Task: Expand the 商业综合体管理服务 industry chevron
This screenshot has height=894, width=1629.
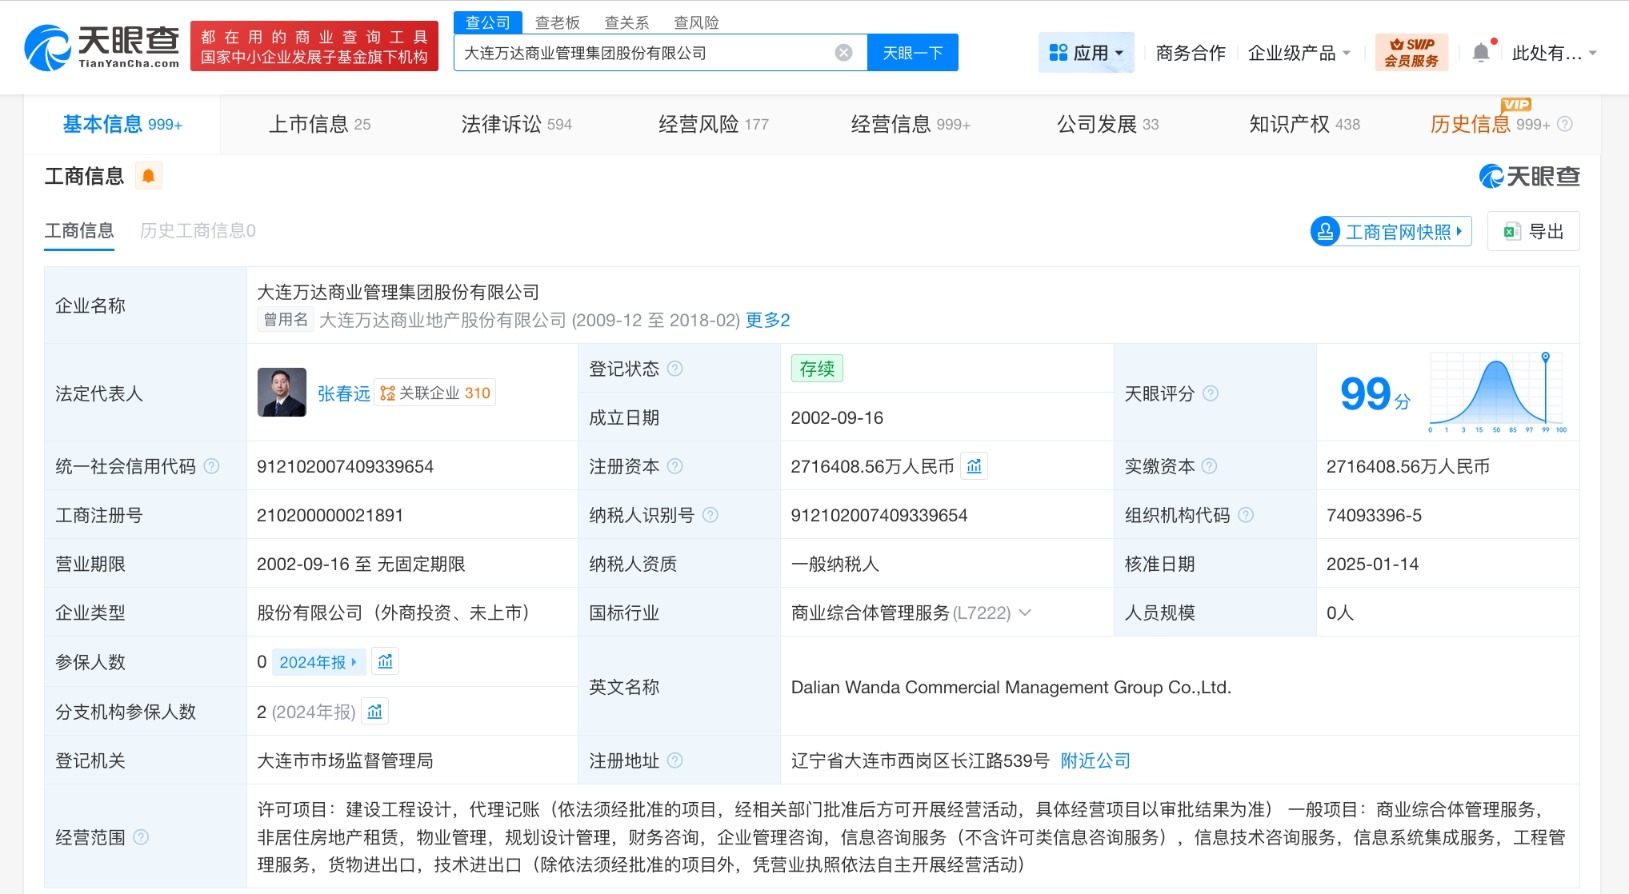Action: pos(1025,613)
